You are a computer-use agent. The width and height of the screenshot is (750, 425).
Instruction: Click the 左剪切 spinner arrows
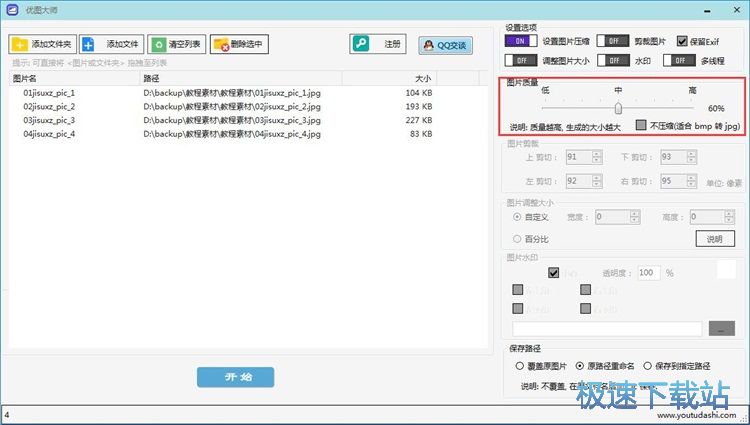tap(596, 181)
